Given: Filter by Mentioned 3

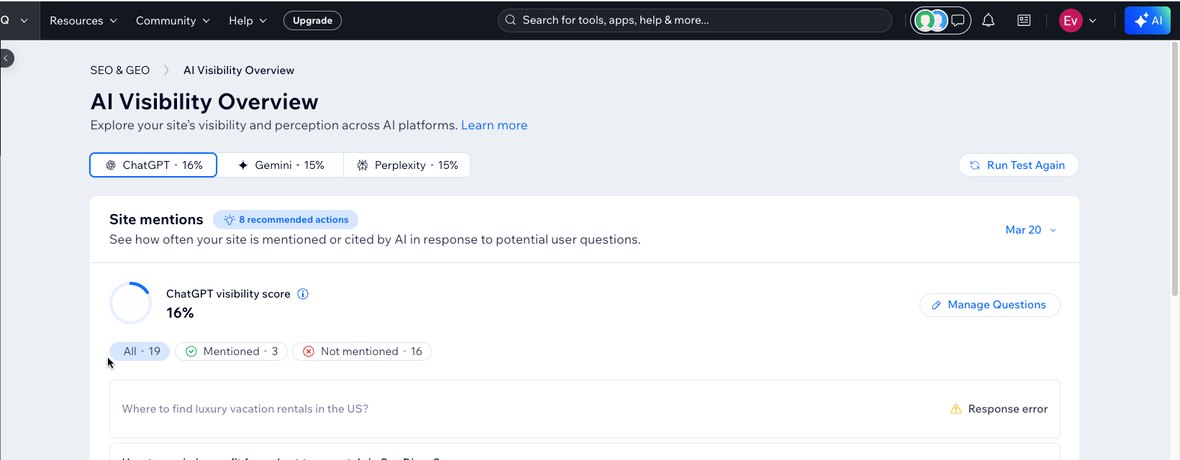Looking at the screenshot, I should coord(231,352).
